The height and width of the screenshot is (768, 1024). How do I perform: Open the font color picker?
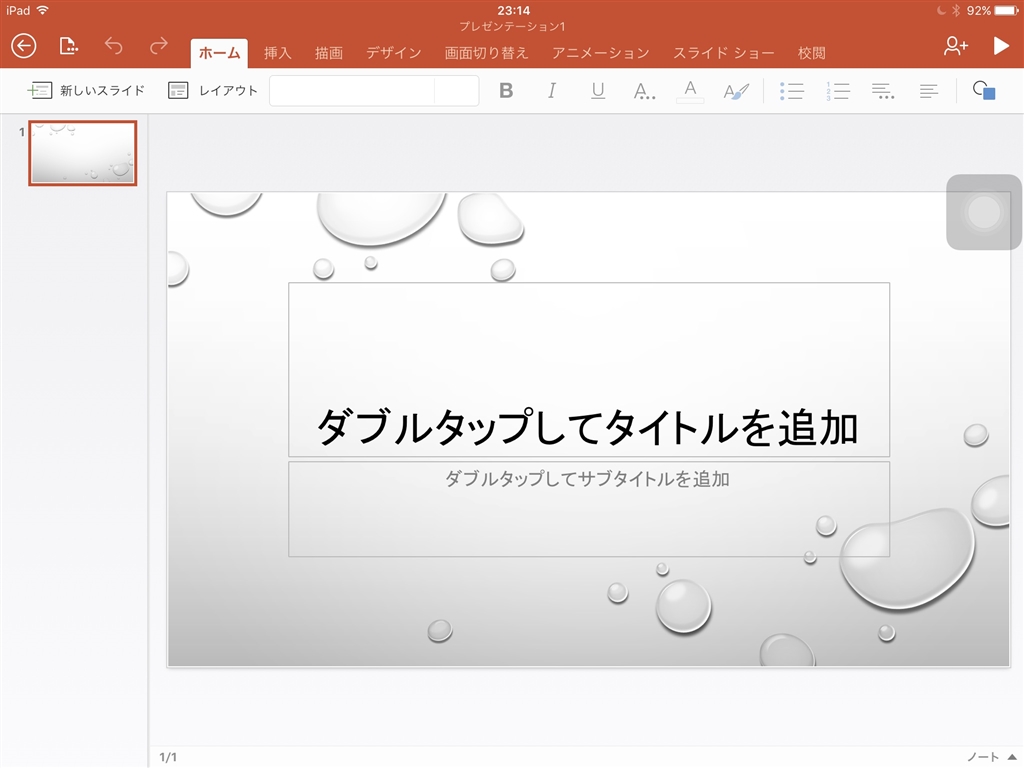coord(690,91)
